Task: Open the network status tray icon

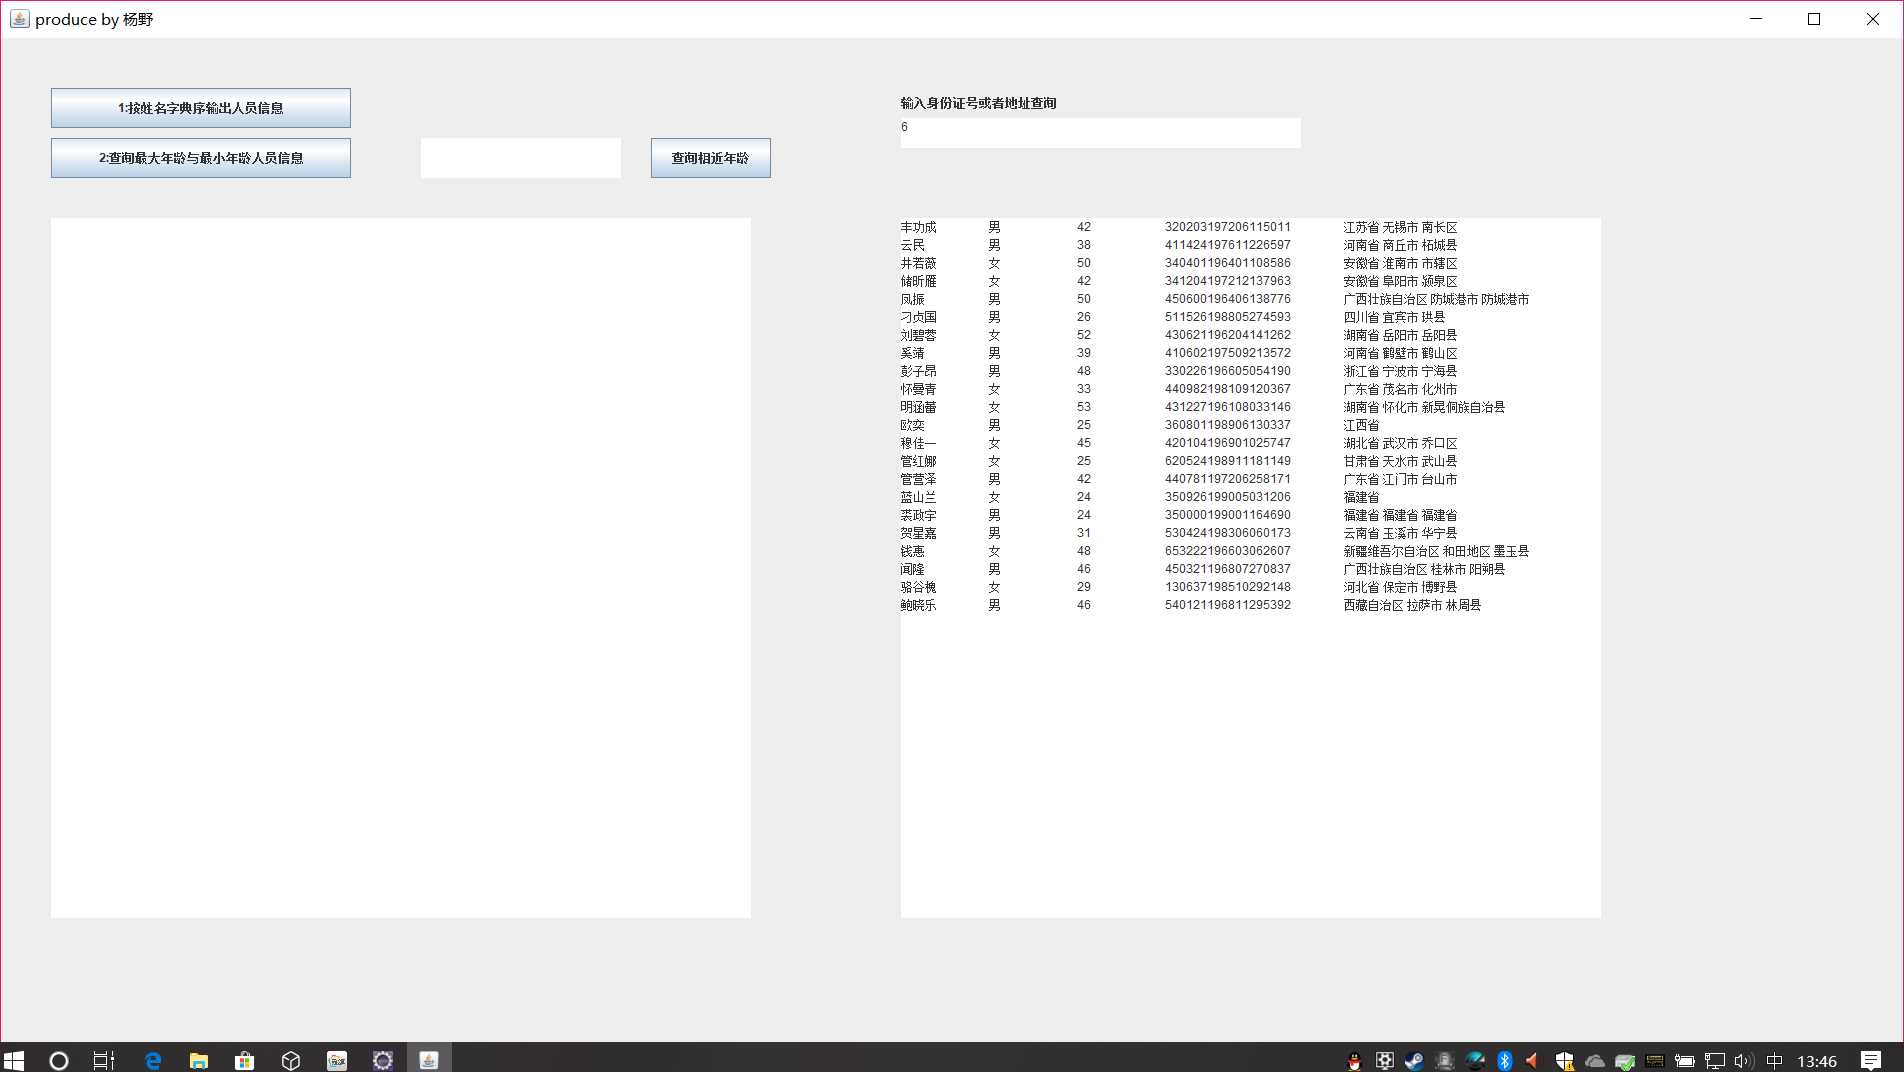Action: [1715, 1061]
